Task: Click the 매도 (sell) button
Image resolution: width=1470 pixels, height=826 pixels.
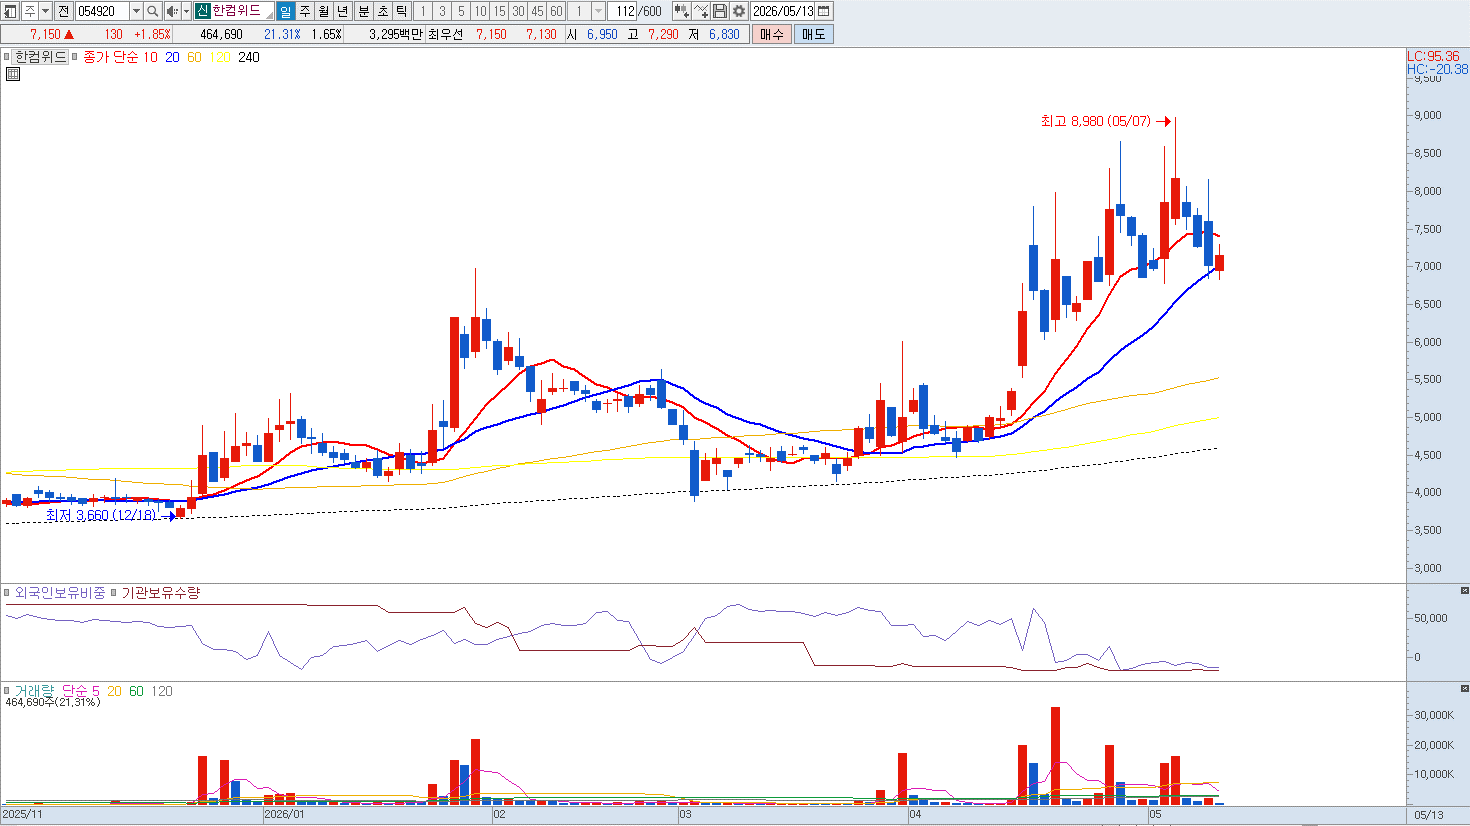Action: click(814, 34)
